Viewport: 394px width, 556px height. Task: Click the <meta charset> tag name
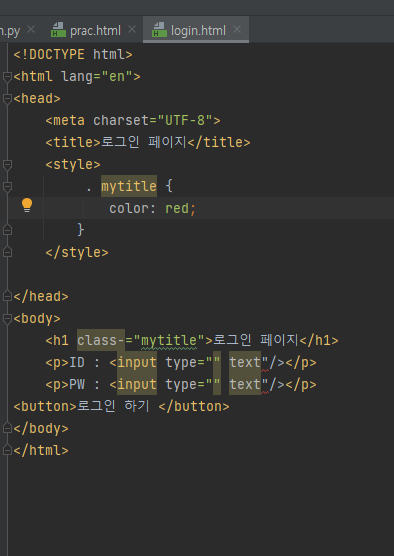click(69, 121)
